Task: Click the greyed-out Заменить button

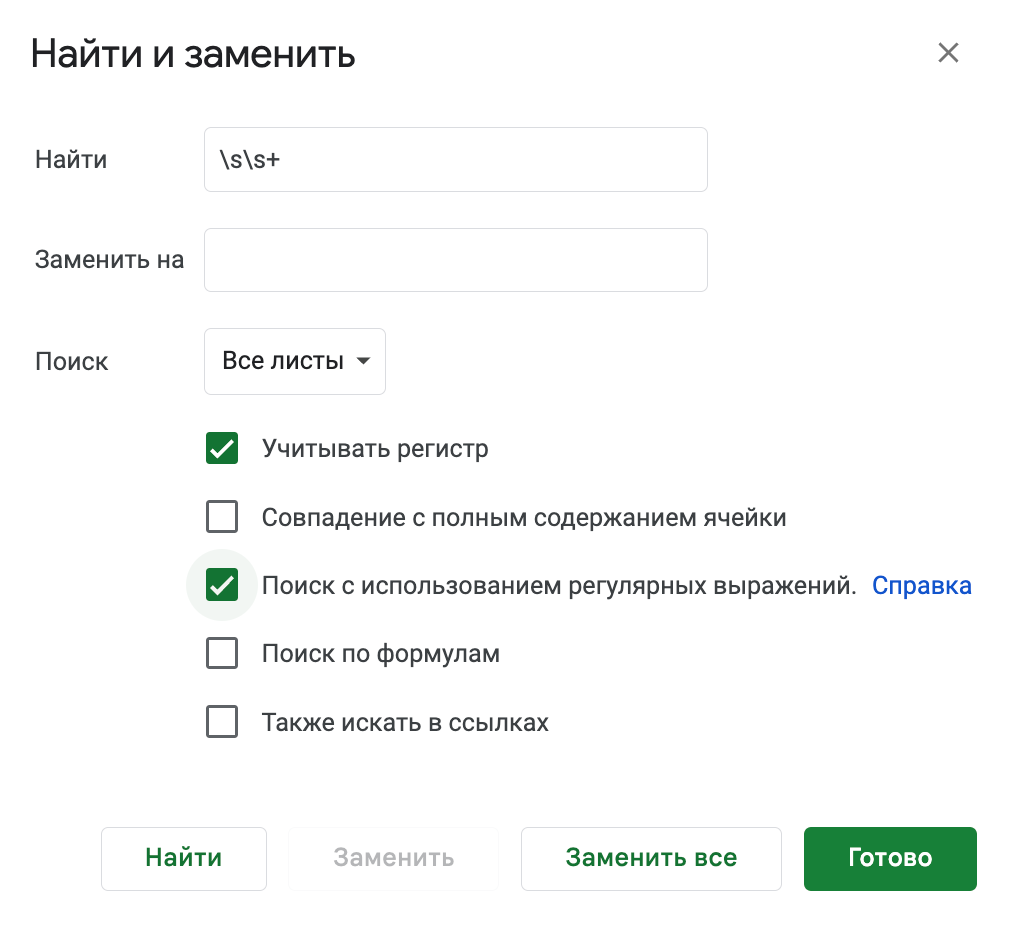Action: 394,858
